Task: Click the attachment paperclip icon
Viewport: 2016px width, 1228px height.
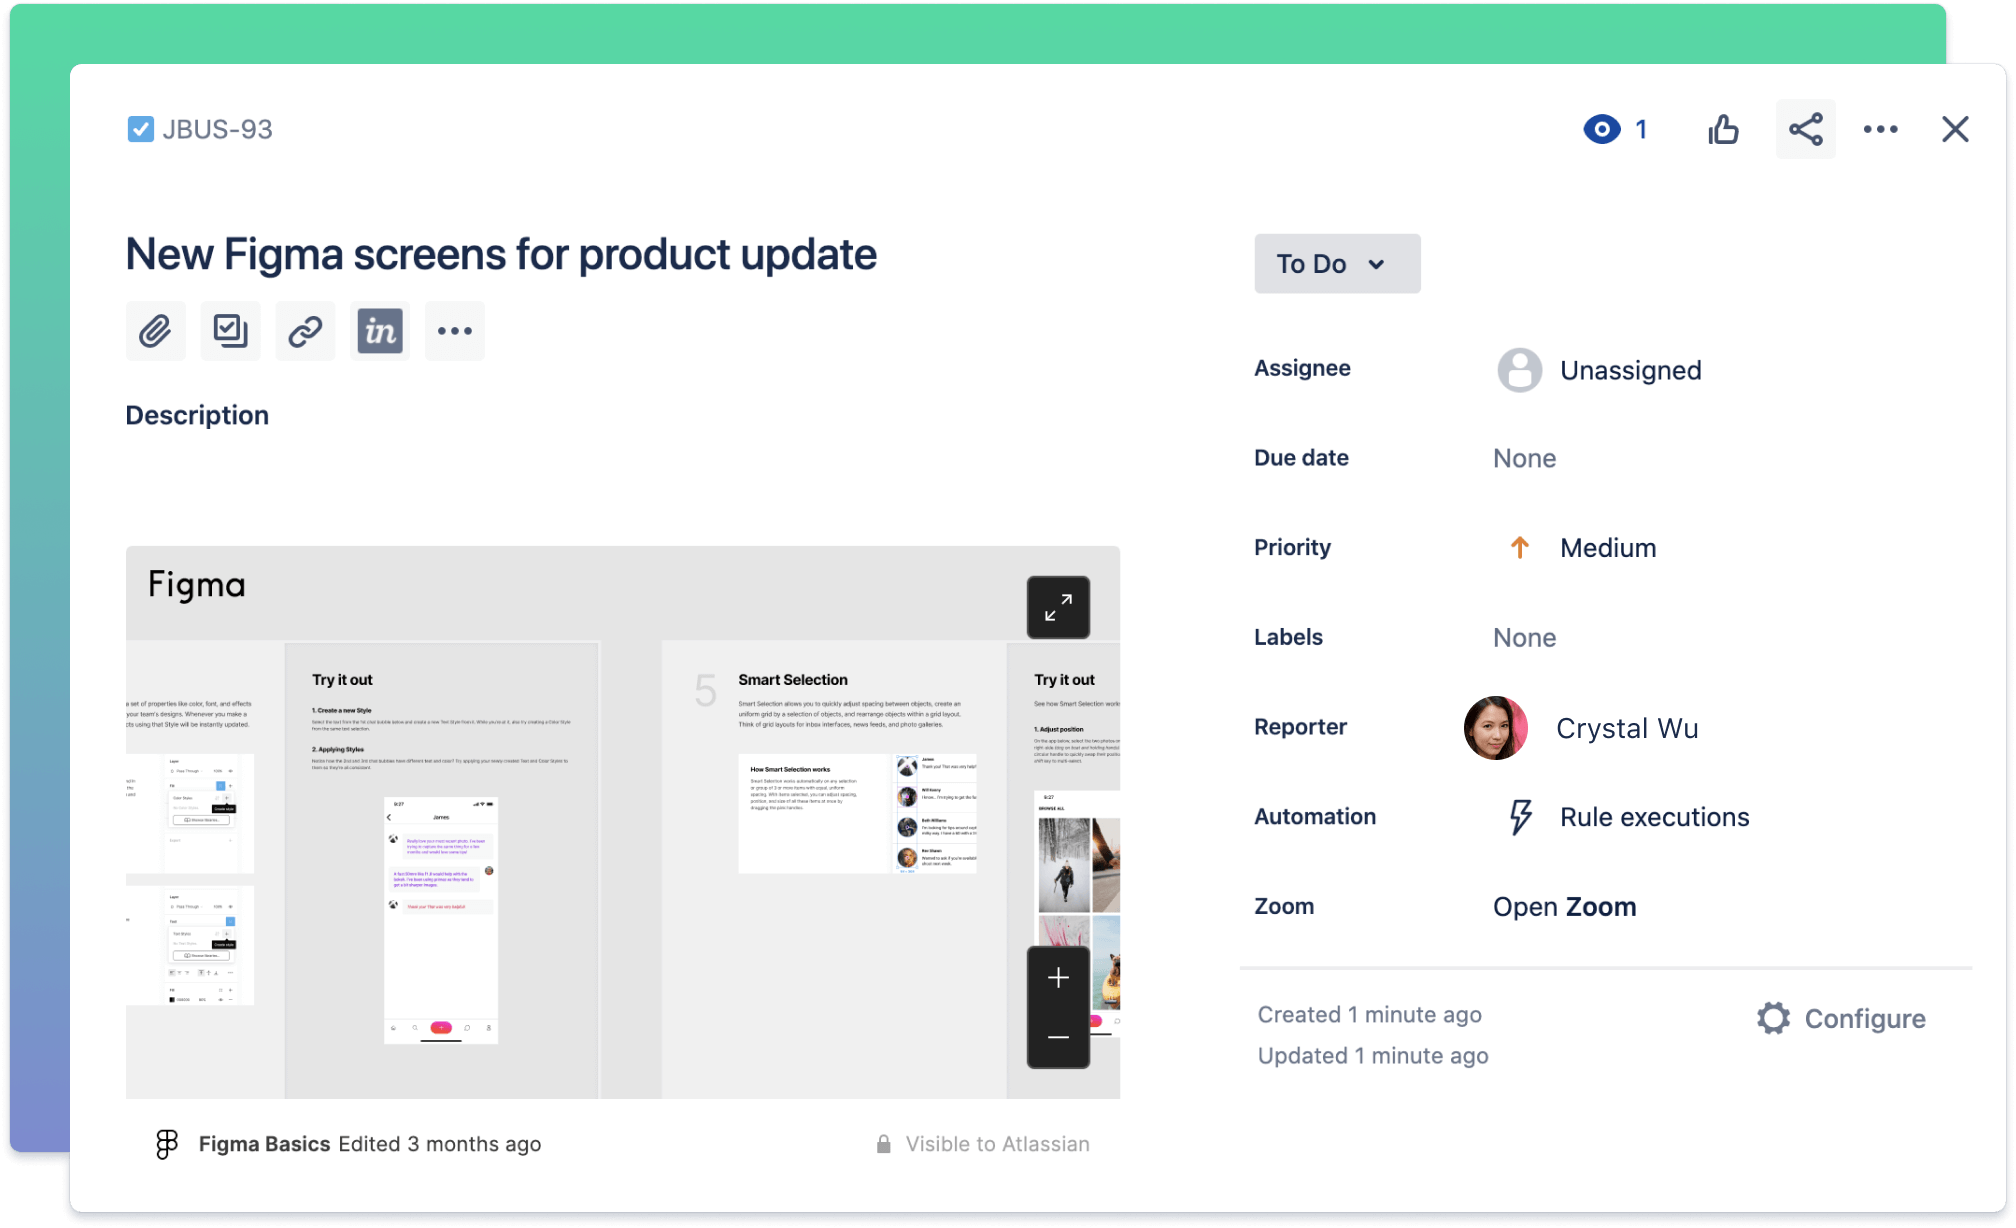Action: [x=156, y=330]
